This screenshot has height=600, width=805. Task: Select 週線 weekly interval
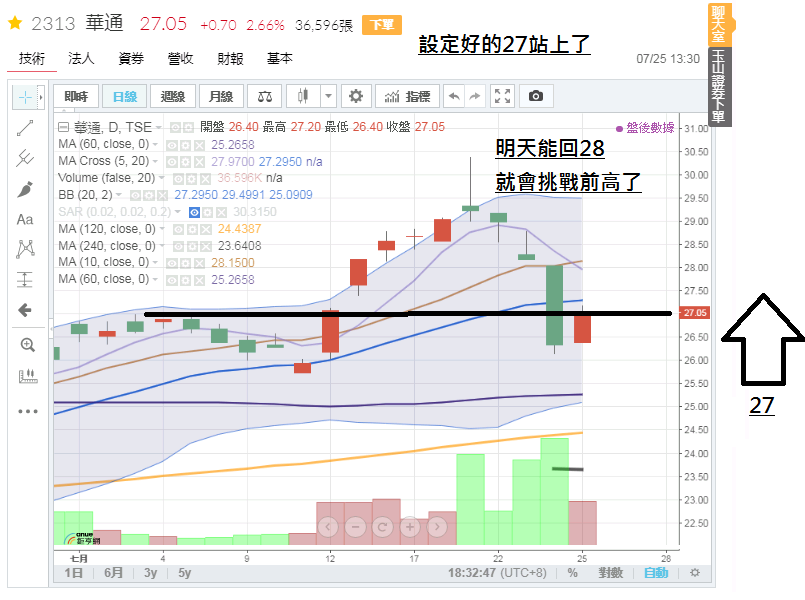point(172,96)
